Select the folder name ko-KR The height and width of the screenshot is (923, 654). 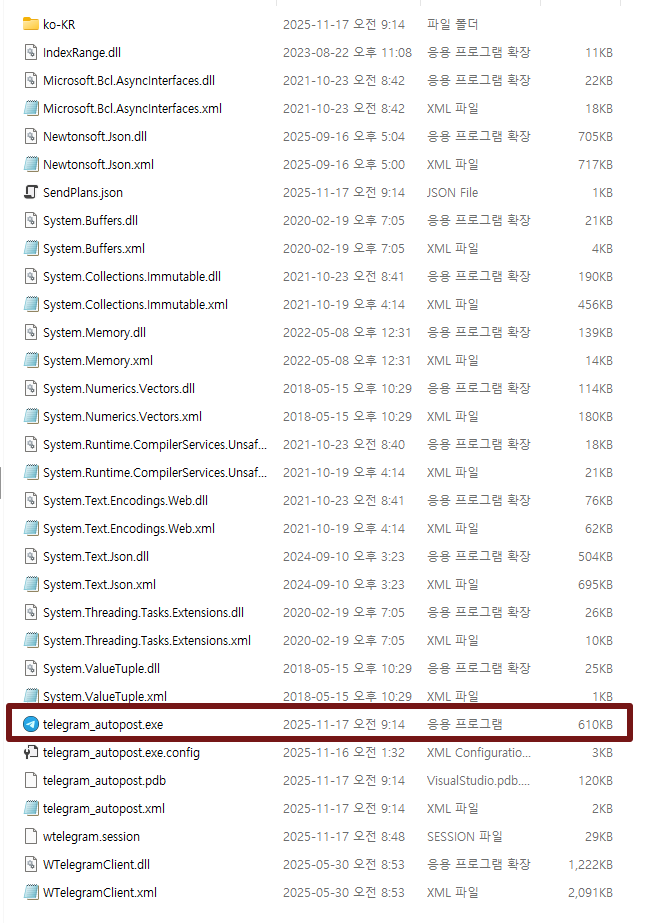[59, 25]
